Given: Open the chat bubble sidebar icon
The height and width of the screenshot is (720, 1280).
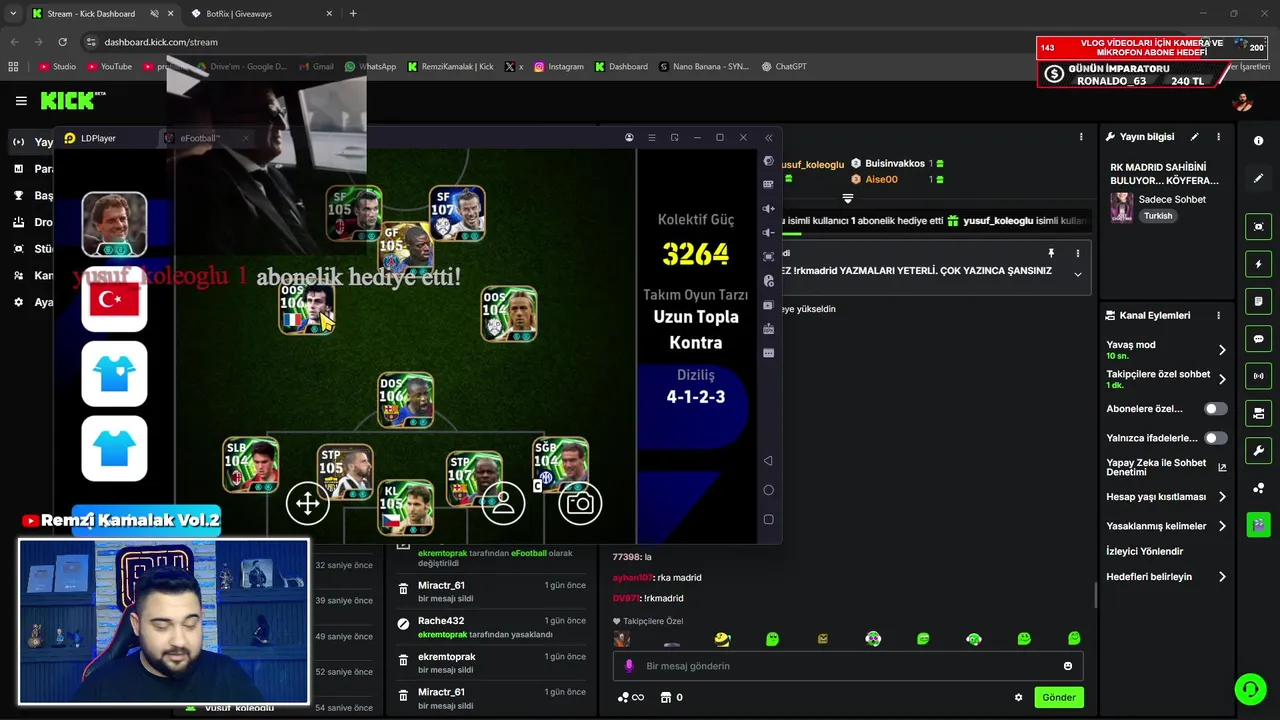Looking at the screenshot, I should [1258, 339].
